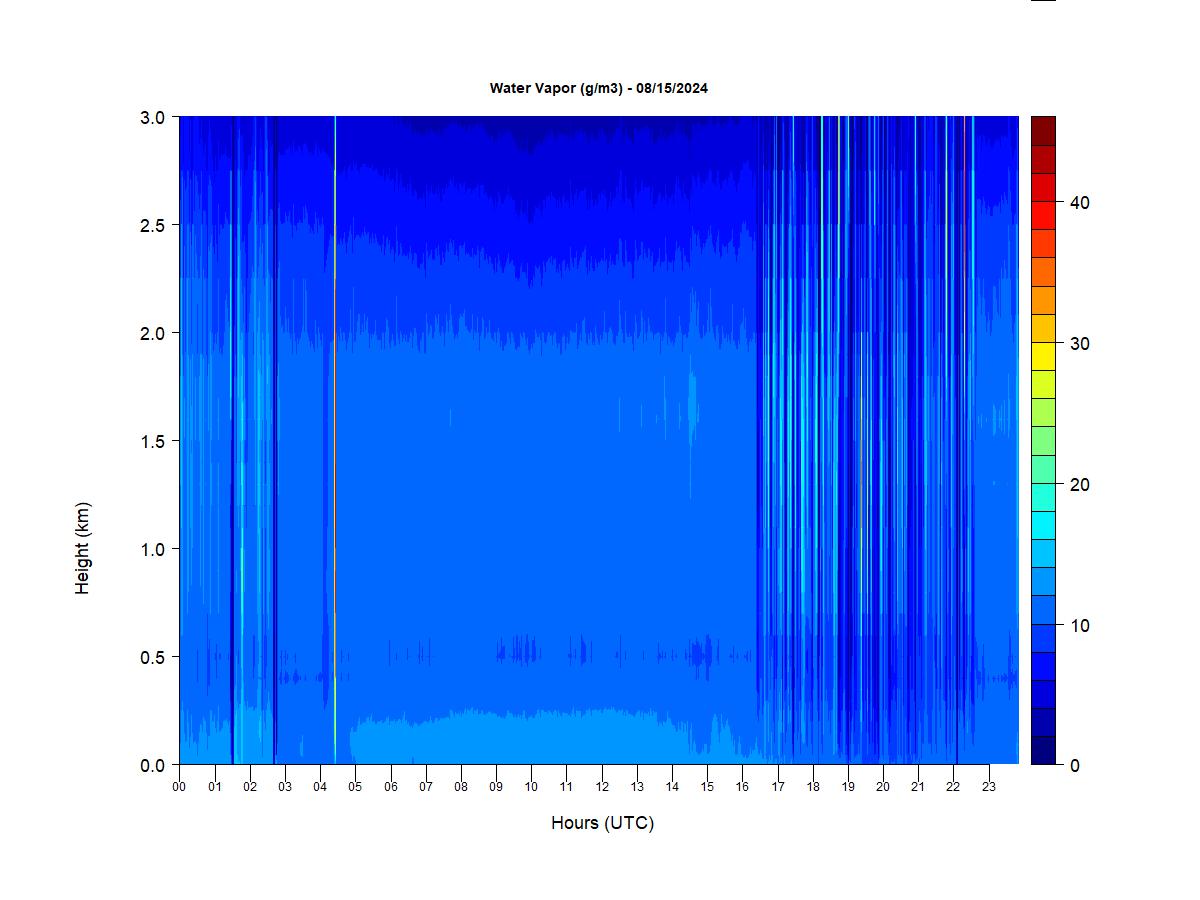Pick the darkest navy swatch at colorbar bottom
Viewport: 1200px width, 900px height.
[x=1043, y=750]
